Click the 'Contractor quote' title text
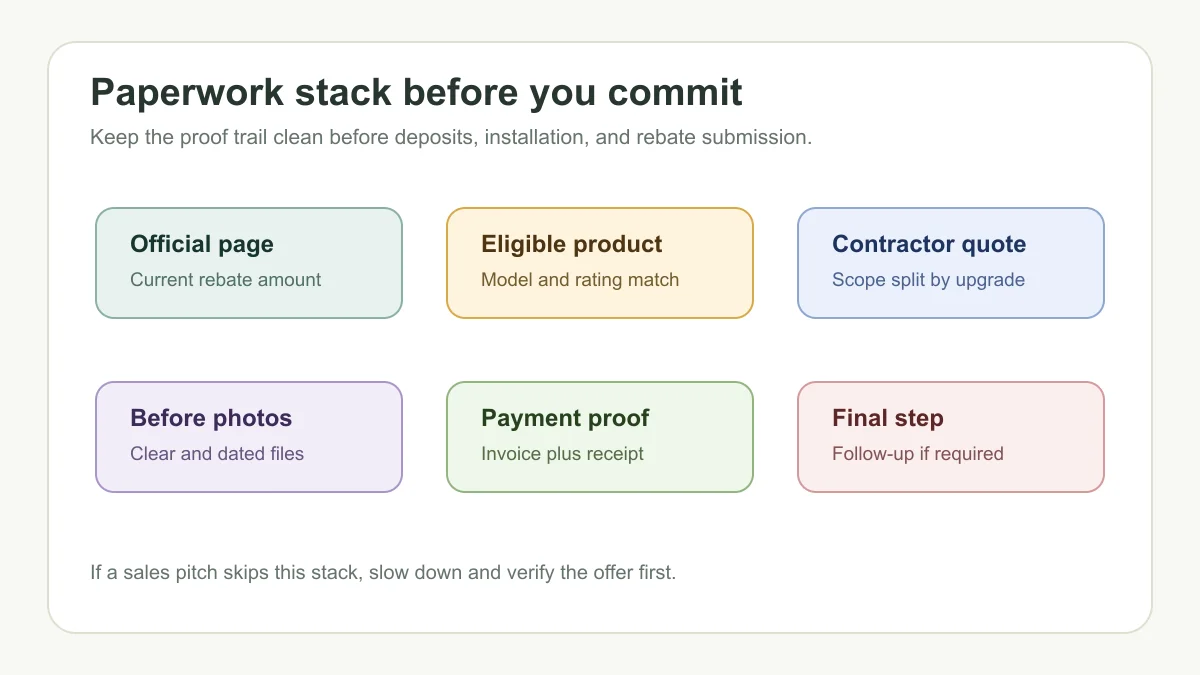Viewport: 1200px width, 675px height. click(x=929, y=245)
